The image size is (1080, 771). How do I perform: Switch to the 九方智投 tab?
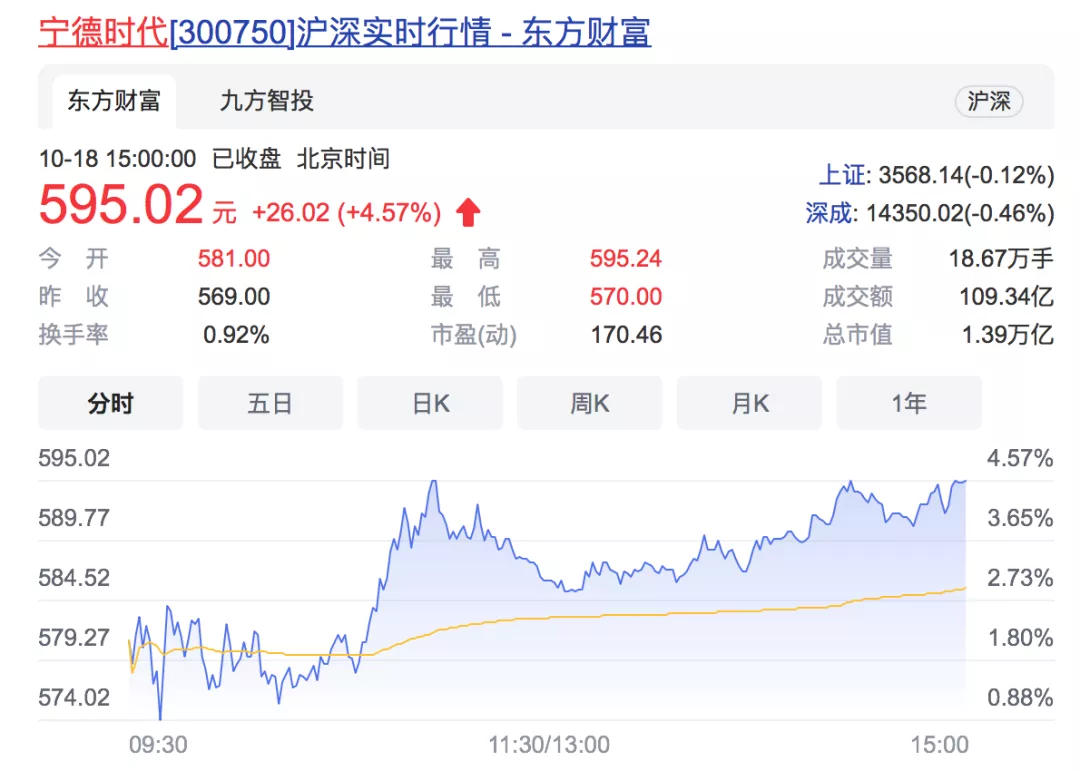267,101
